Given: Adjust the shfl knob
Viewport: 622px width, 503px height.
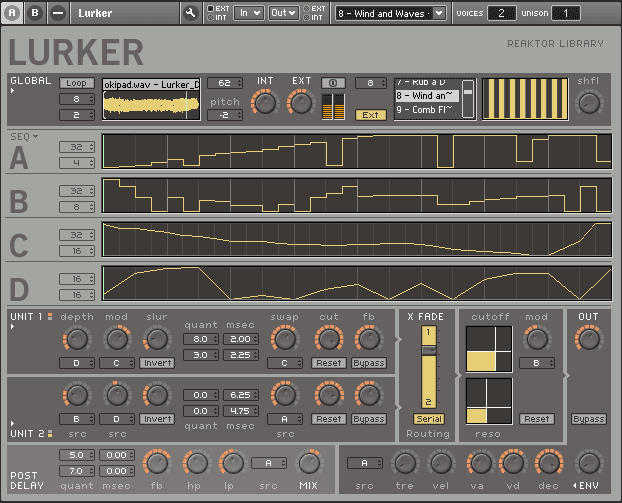Looking at the screenshot, I should (x=589, y=103).
